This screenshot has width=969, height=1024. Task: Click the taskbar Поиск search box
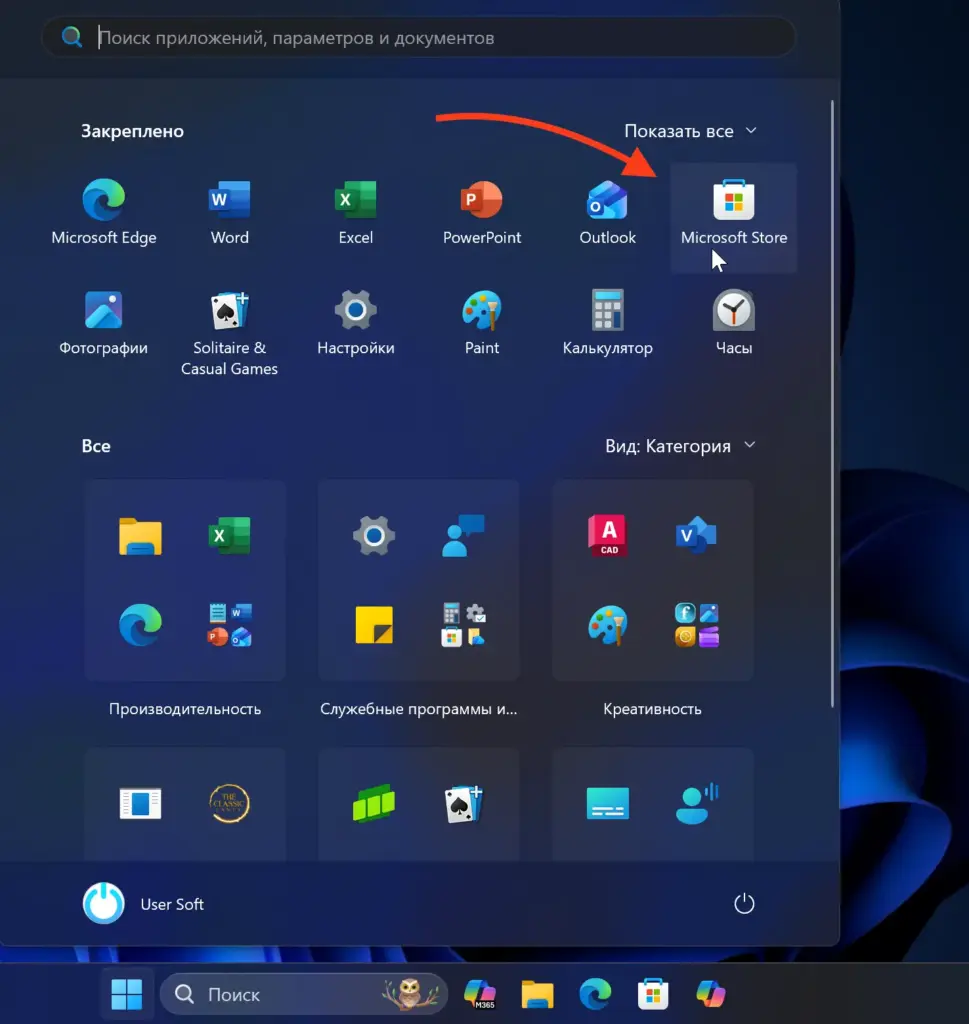(x=304, y=995)
